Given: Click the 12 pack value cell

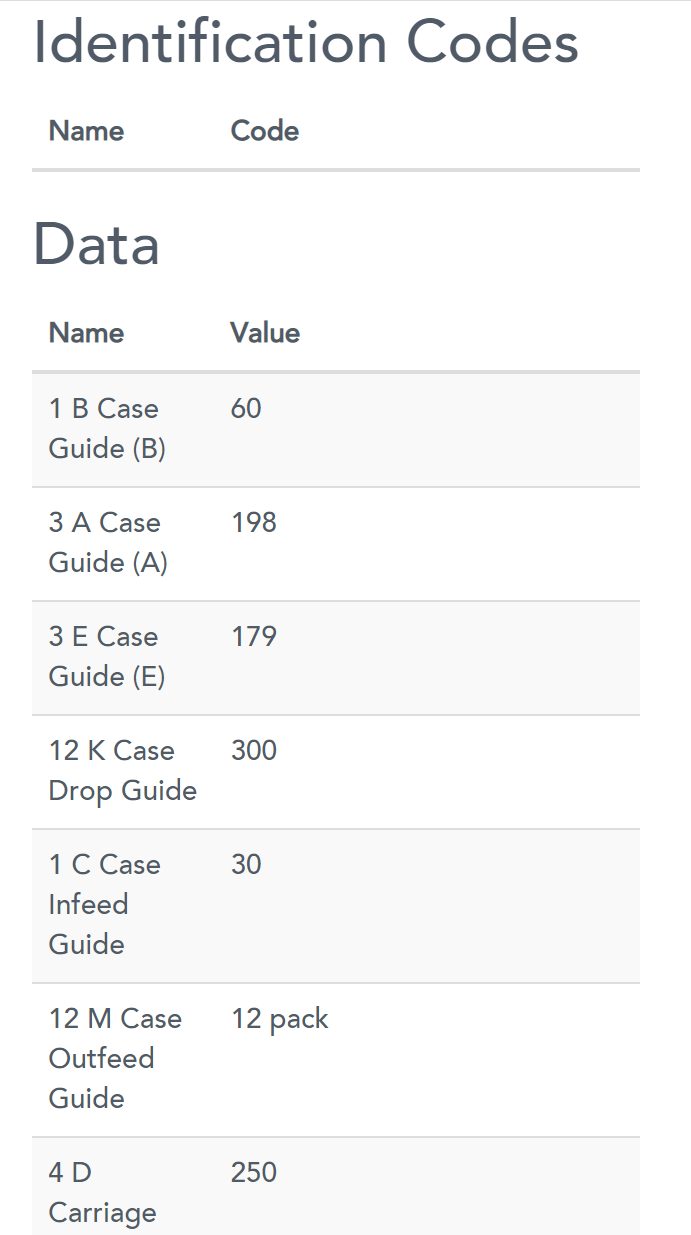Looking at the screenshot, I should pyautogui.click(x=280, y=1019).
